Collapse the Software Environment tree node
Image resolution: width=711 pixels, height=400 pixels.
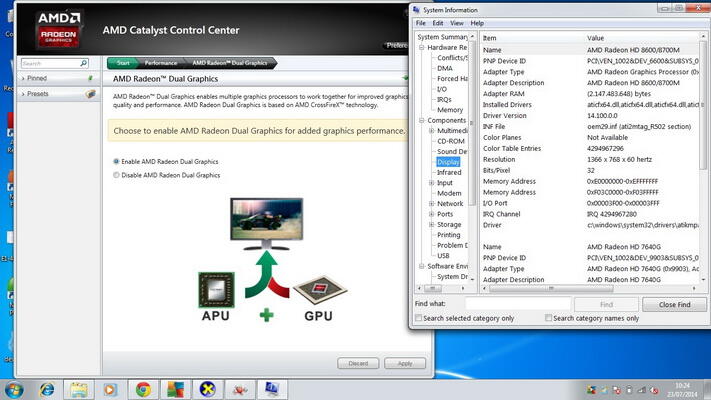(421, 266)
